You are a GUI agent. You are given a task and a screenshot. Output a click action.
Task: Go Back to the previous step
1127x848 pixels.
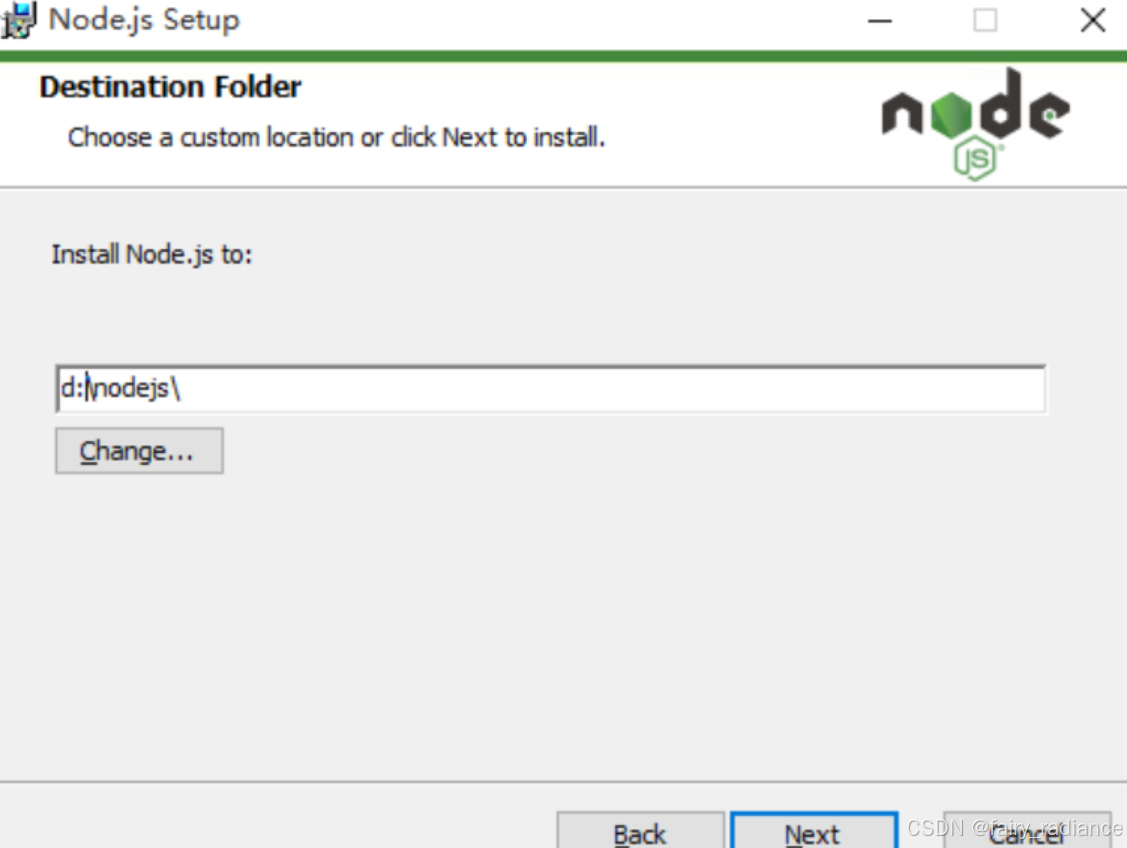(640, 831)
